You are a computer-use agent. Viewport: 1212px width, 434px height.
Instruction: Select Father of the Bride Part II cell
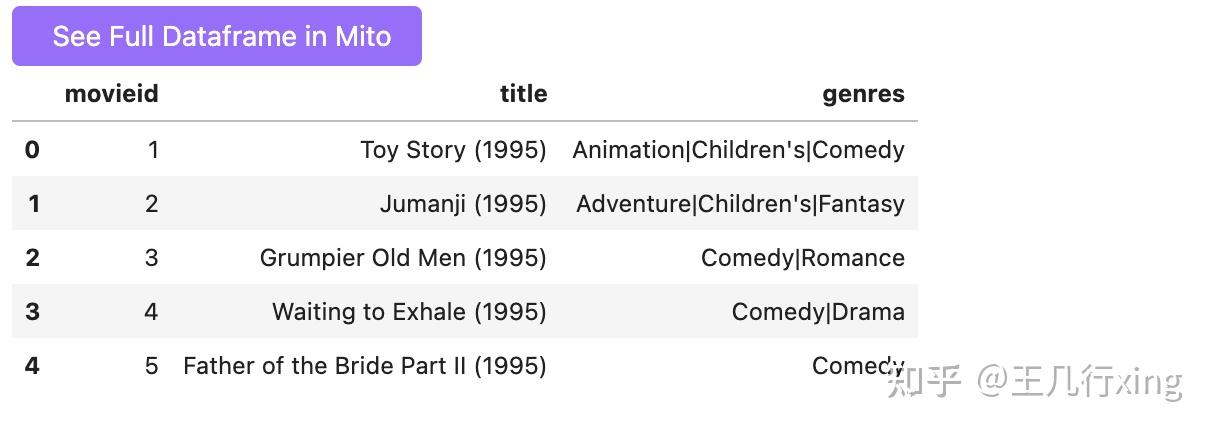click(x=364, y=366)
